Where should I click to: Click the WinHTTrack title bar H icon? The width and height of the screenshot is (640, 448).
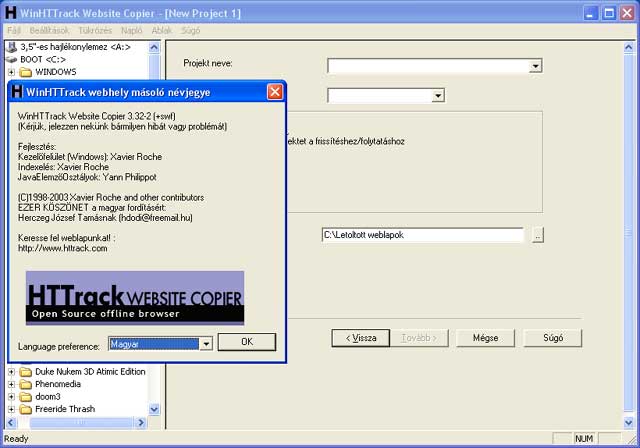[x=11, y=13]
